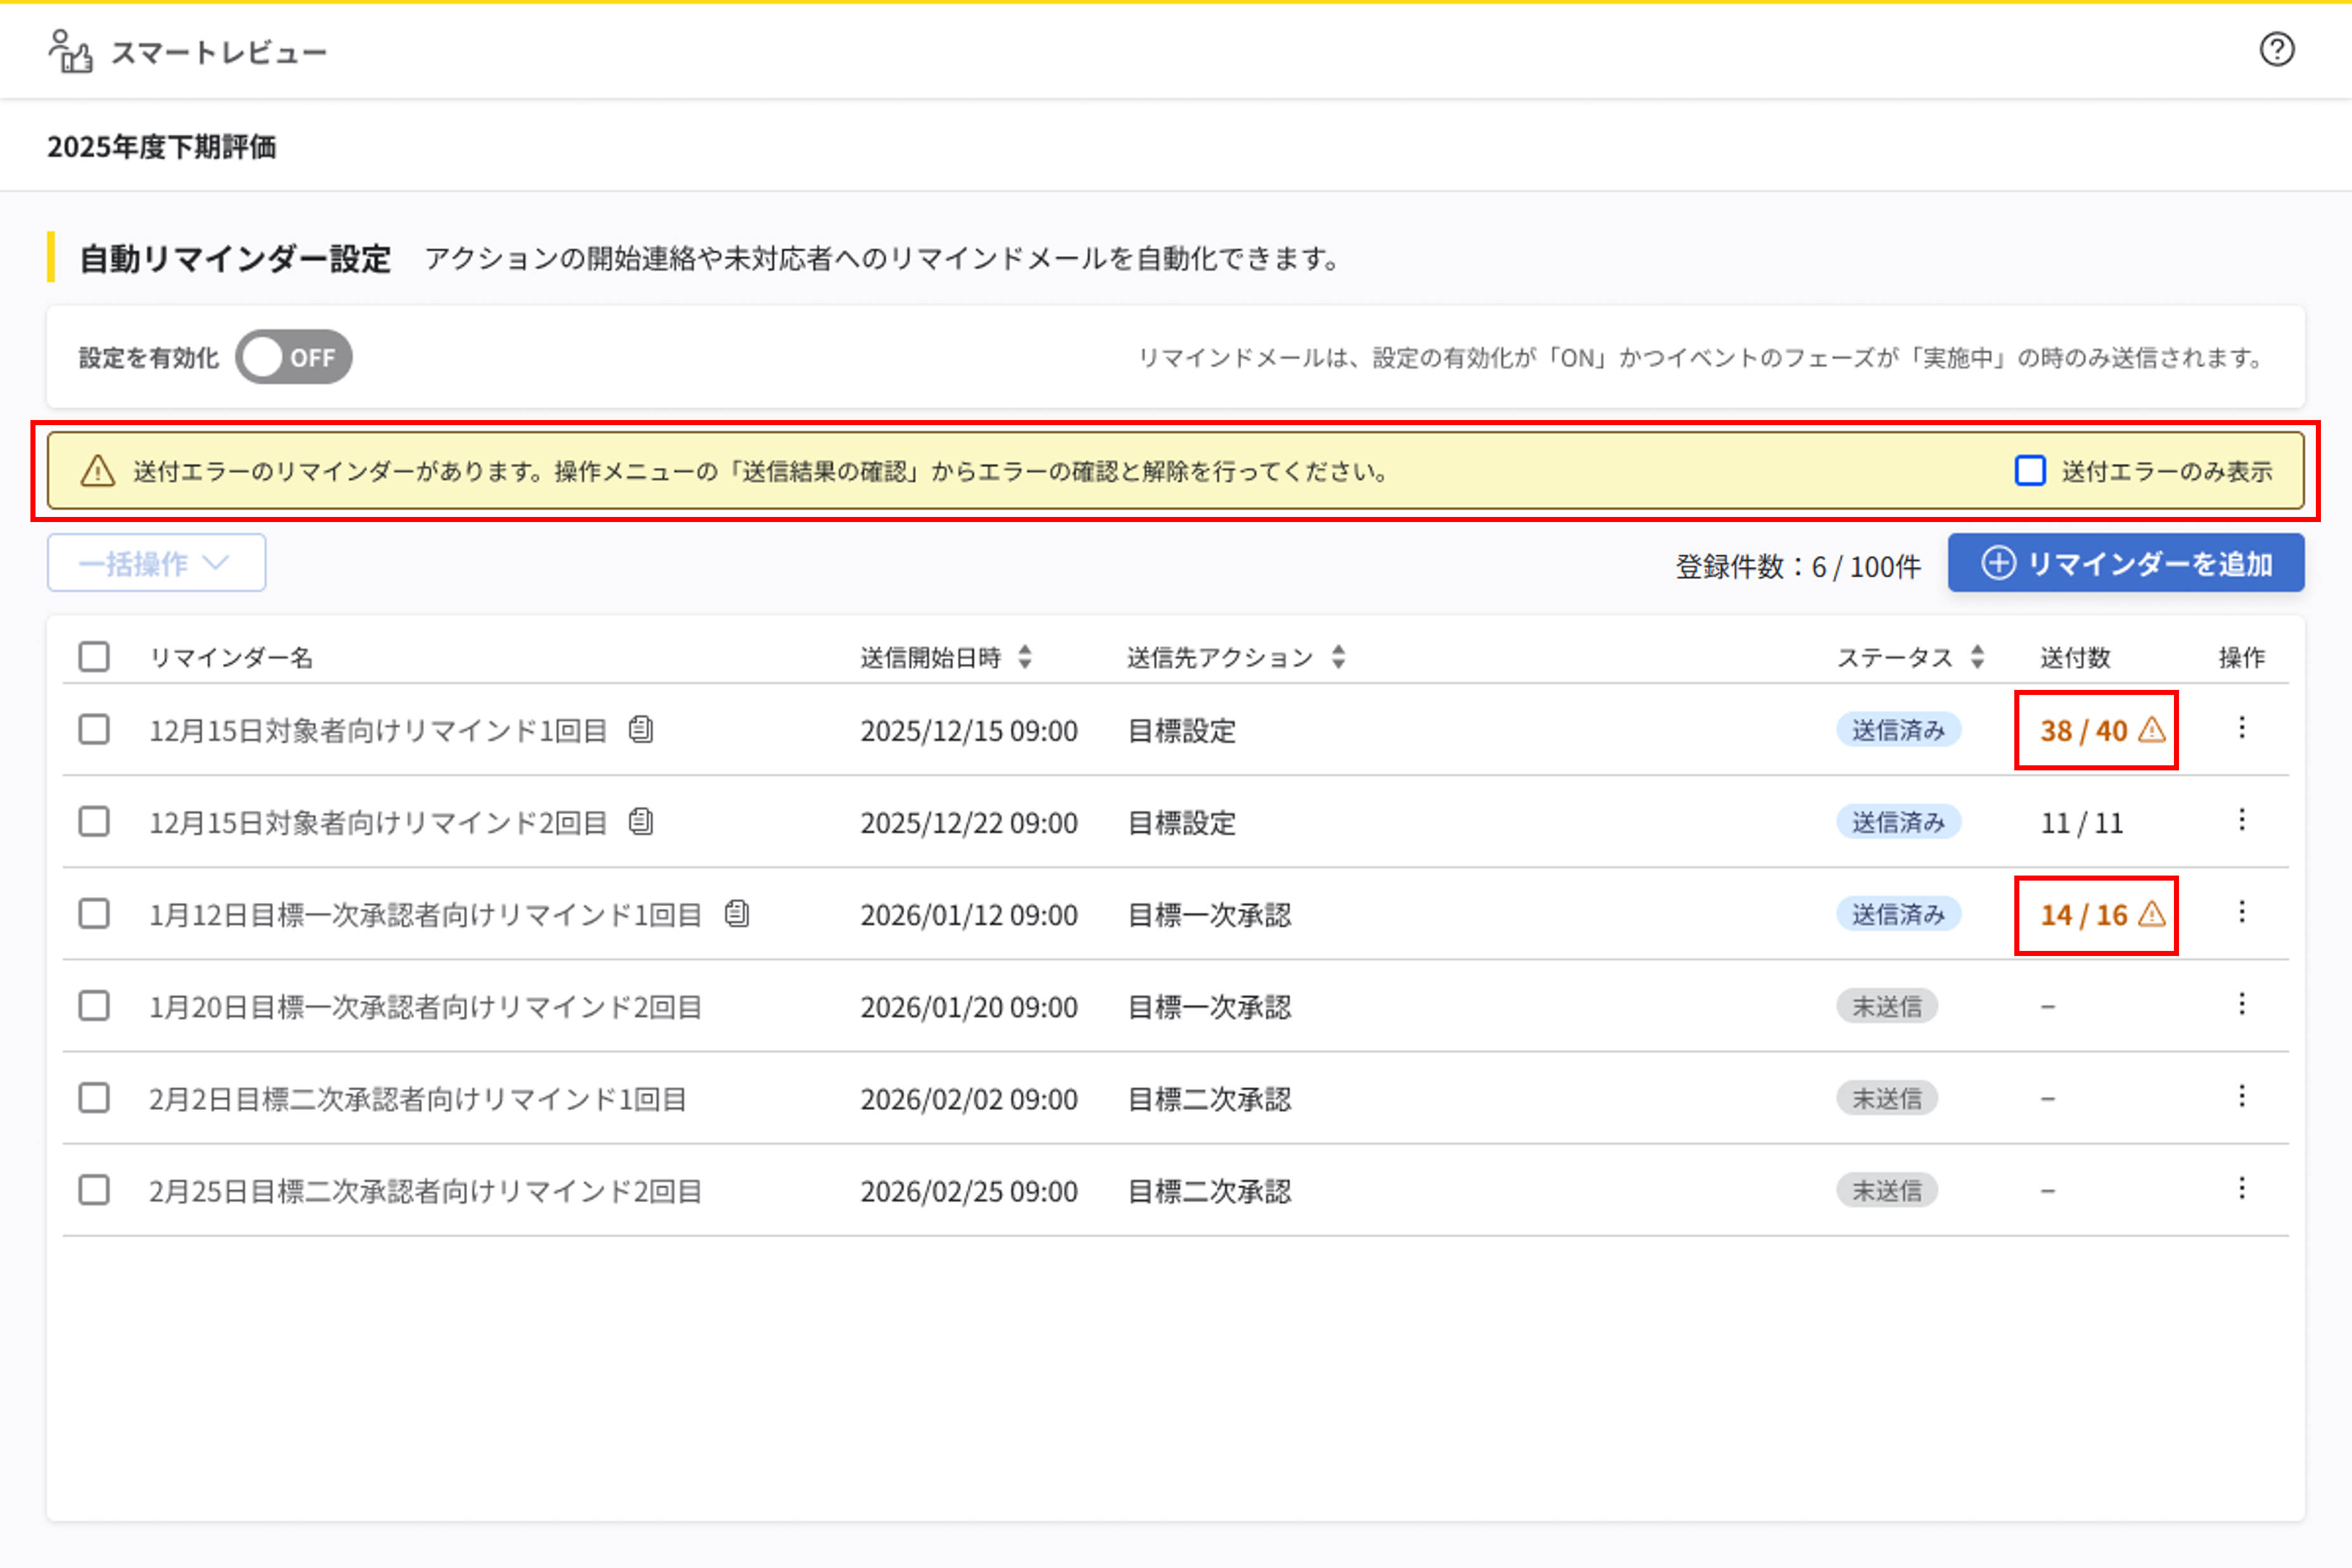Click the リマインダーを追加 button
This screenshot has height=1568, width=2352.
point(2125,563)
